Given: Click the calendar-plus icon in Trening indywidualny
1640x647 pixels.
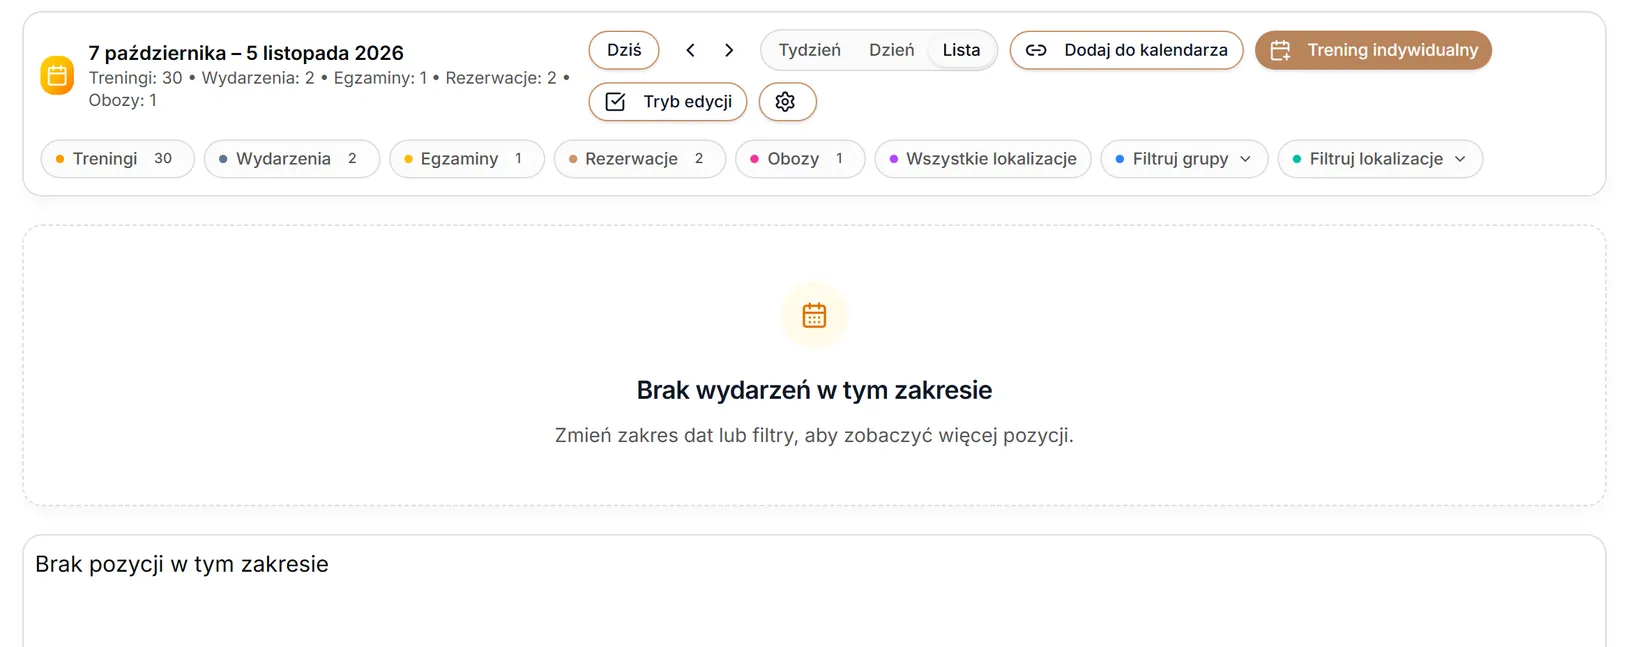Looking at the screenshot, I should pos(1280,50).
